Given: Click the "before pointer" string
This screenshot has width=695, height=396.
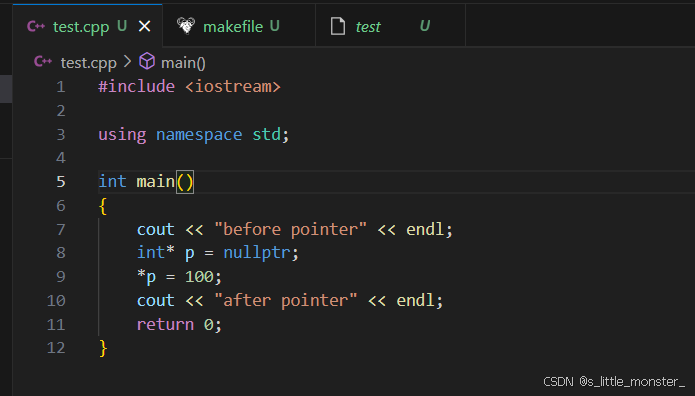Looking at the screenshot, I should tap(291, 229).
